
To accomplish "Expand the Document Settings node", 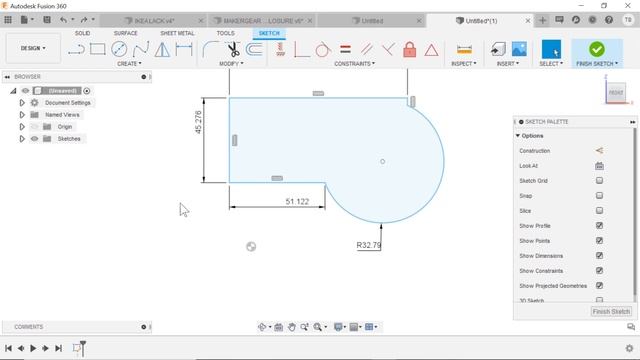I will click(22, 103).
